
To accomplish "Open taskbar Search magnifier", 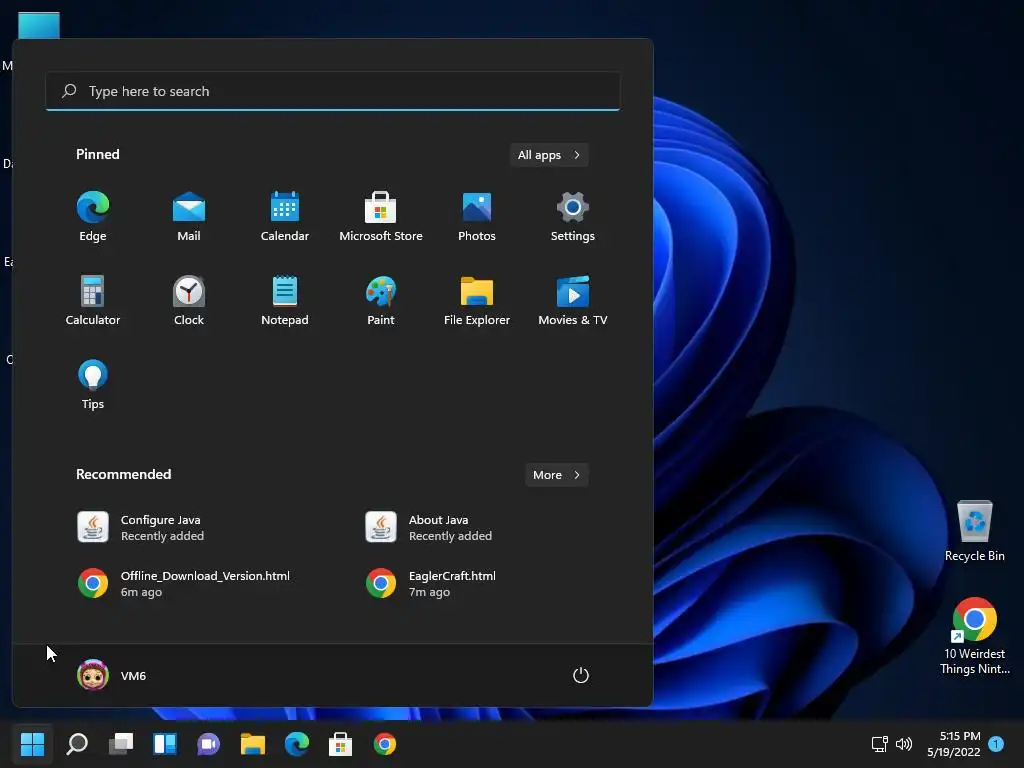I will (x=77, y=744).
